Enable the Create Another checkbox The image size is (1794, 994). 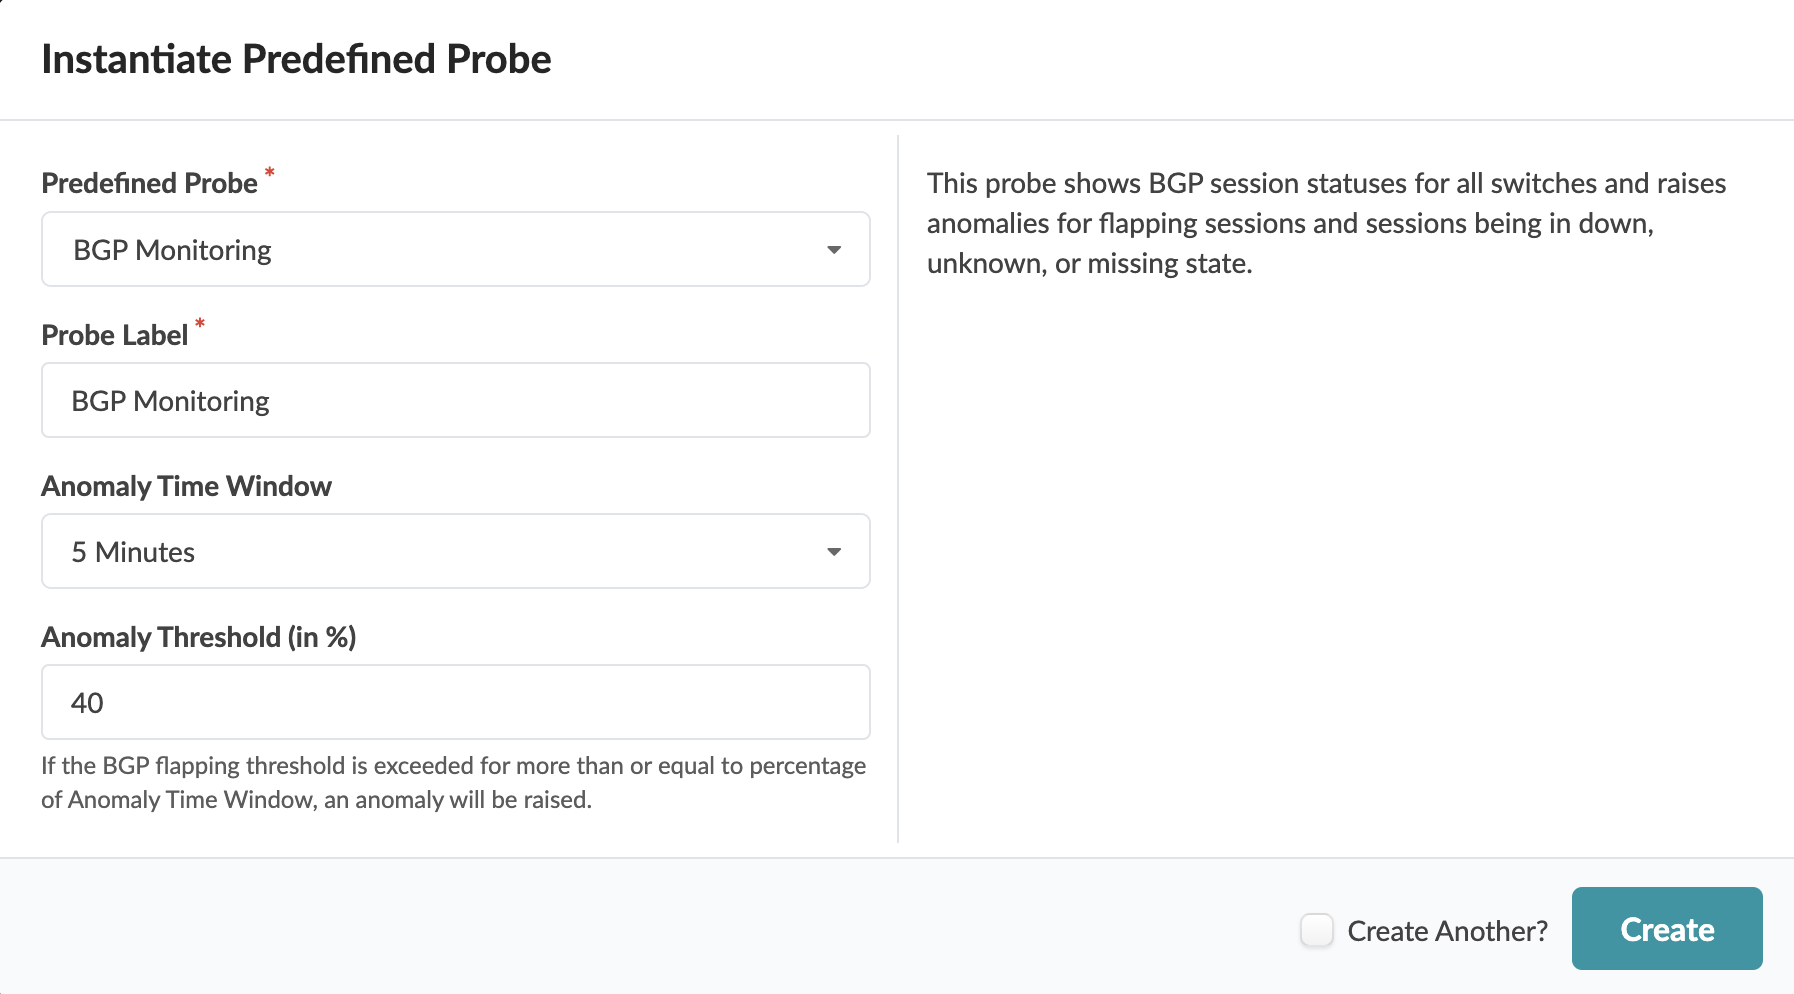[1317, 930]
